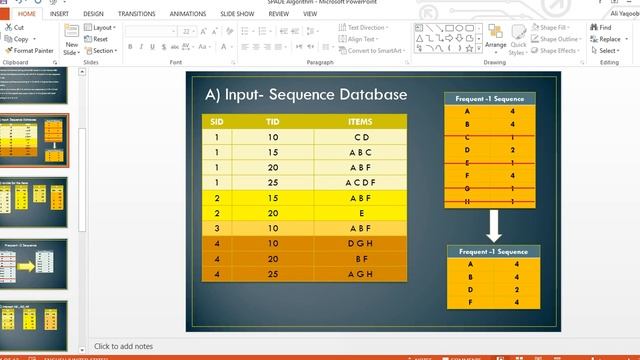Reset the slide formatting
This screenshot has height=360, width=640.
[x=96, y=39]
